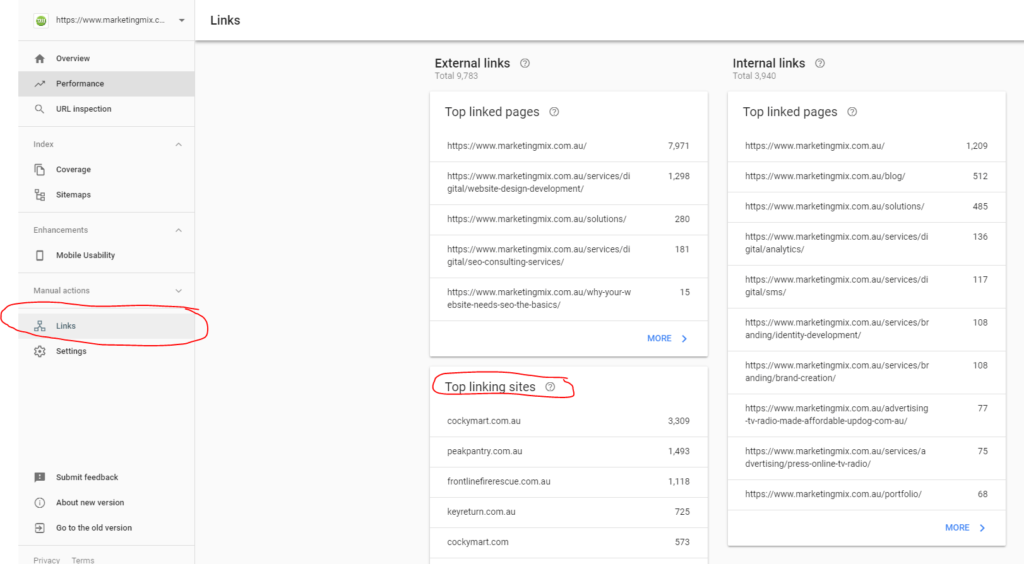Open the About new version info icon
The height and width of the screenshot is (564, 1024).
40,503
